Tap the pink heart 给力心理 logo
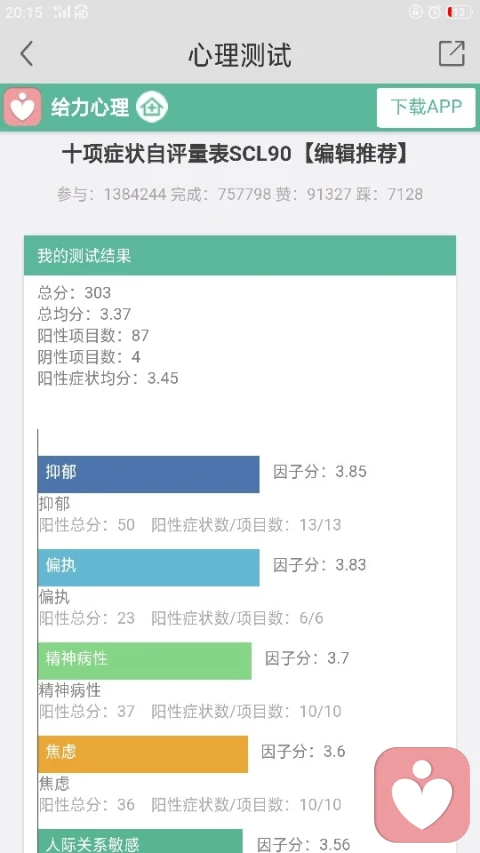 (22, 107)
